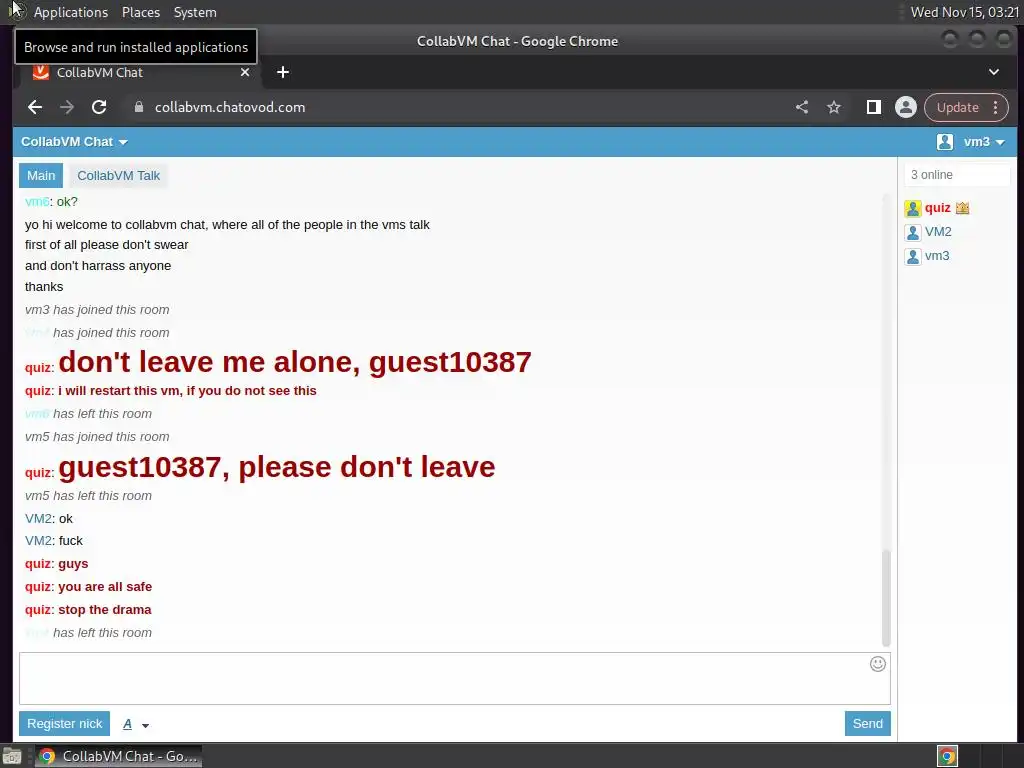Image resolution: width=1024 pixels, height=768 pixels.
Task: Click quiz name on 'you are all safe'
Action: [x=38, y=586]
